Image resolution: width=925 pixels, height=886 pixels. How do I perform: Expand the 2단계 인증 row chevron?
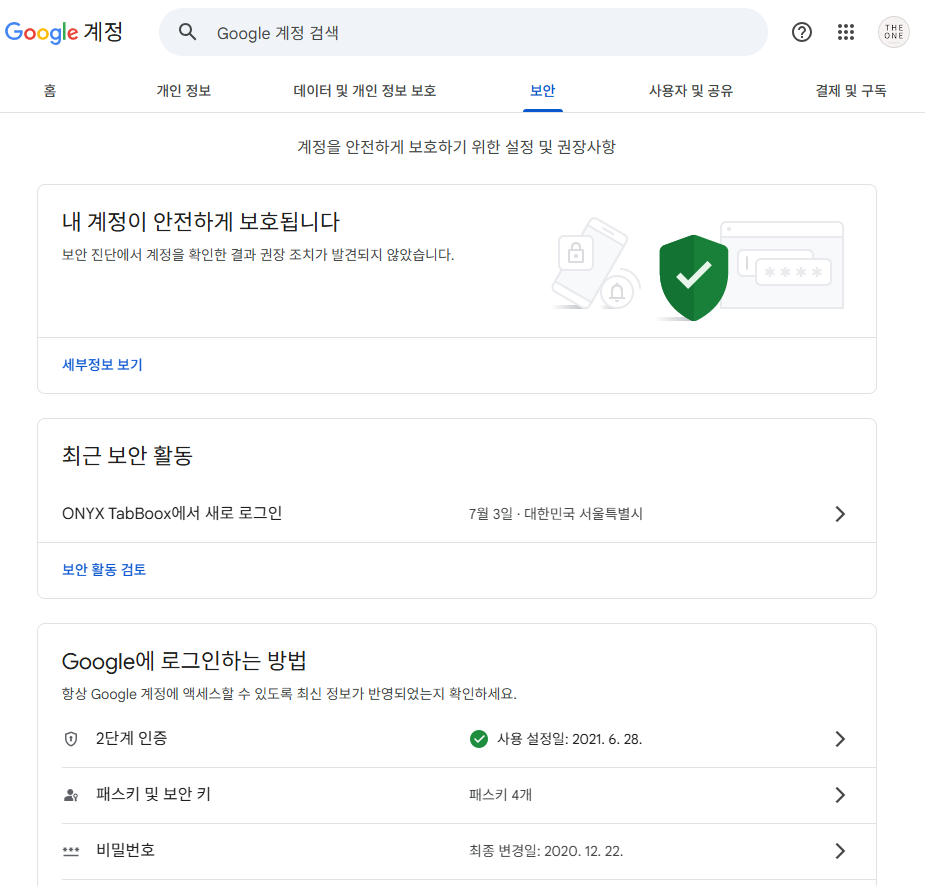(x=840, y=739)
